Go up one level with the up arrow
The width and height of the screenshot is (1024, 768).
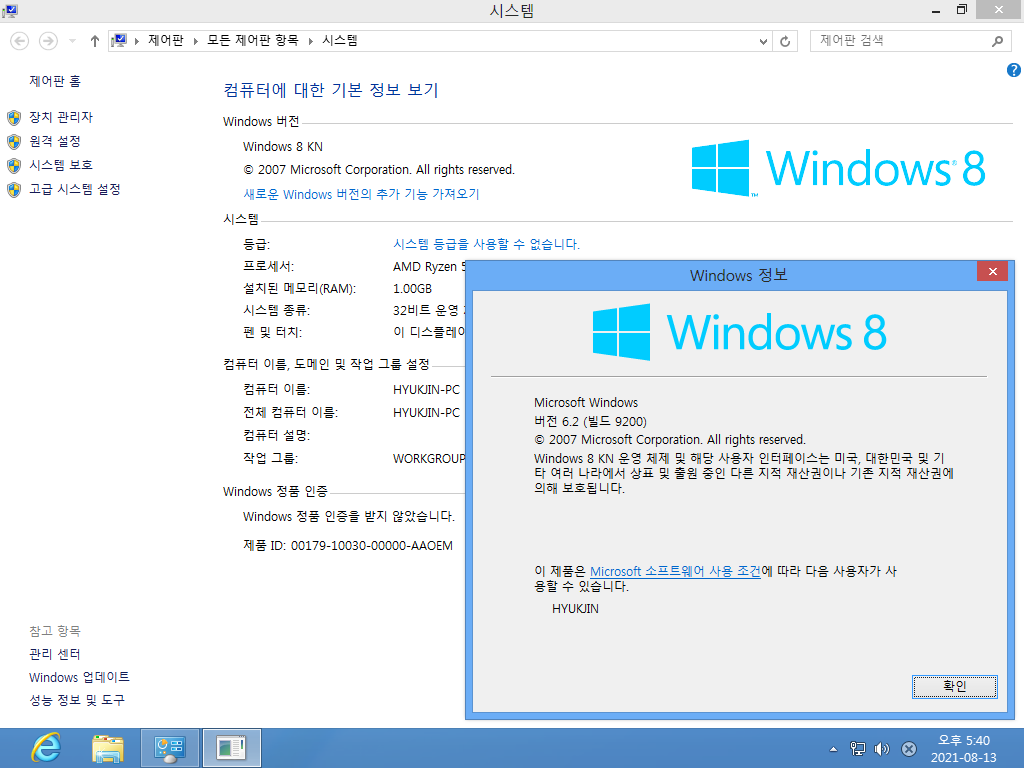[x=95, y=41]
